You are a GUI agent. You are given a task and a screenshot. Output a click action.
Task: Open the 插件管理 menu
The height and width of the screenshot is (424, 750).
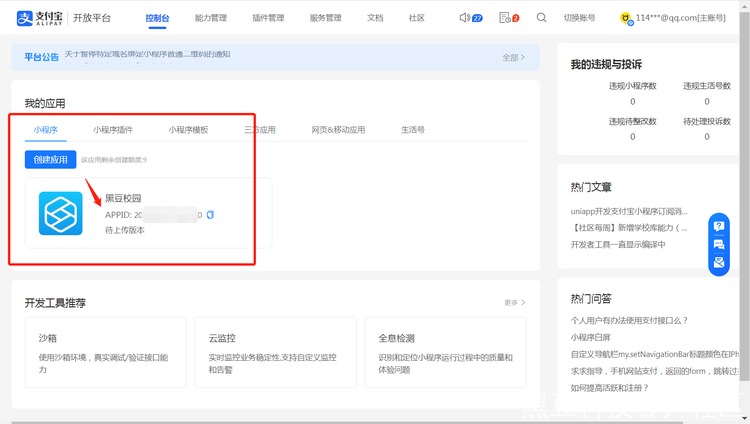coord(268,18)
